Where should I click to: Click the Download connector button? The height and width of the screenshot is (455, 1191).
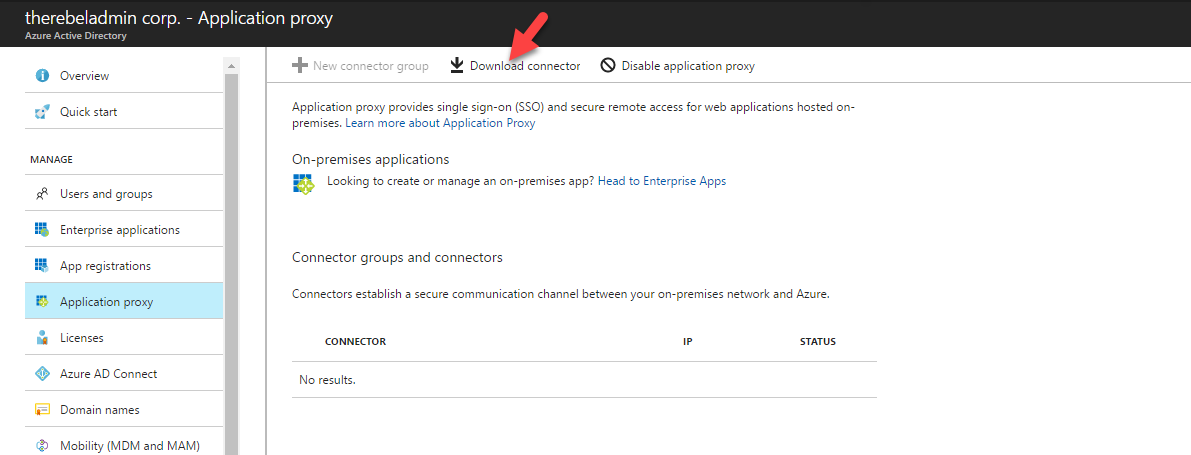tap(515, 66)
